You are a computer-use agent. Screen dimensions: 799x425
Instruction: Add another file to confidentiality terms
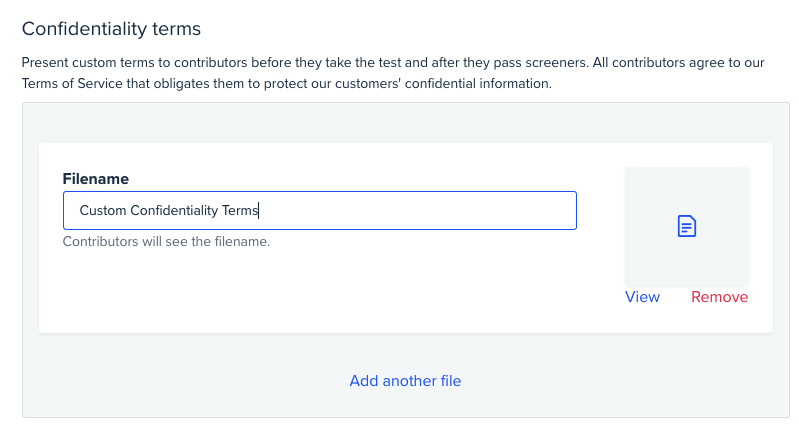tap(405, 381)
